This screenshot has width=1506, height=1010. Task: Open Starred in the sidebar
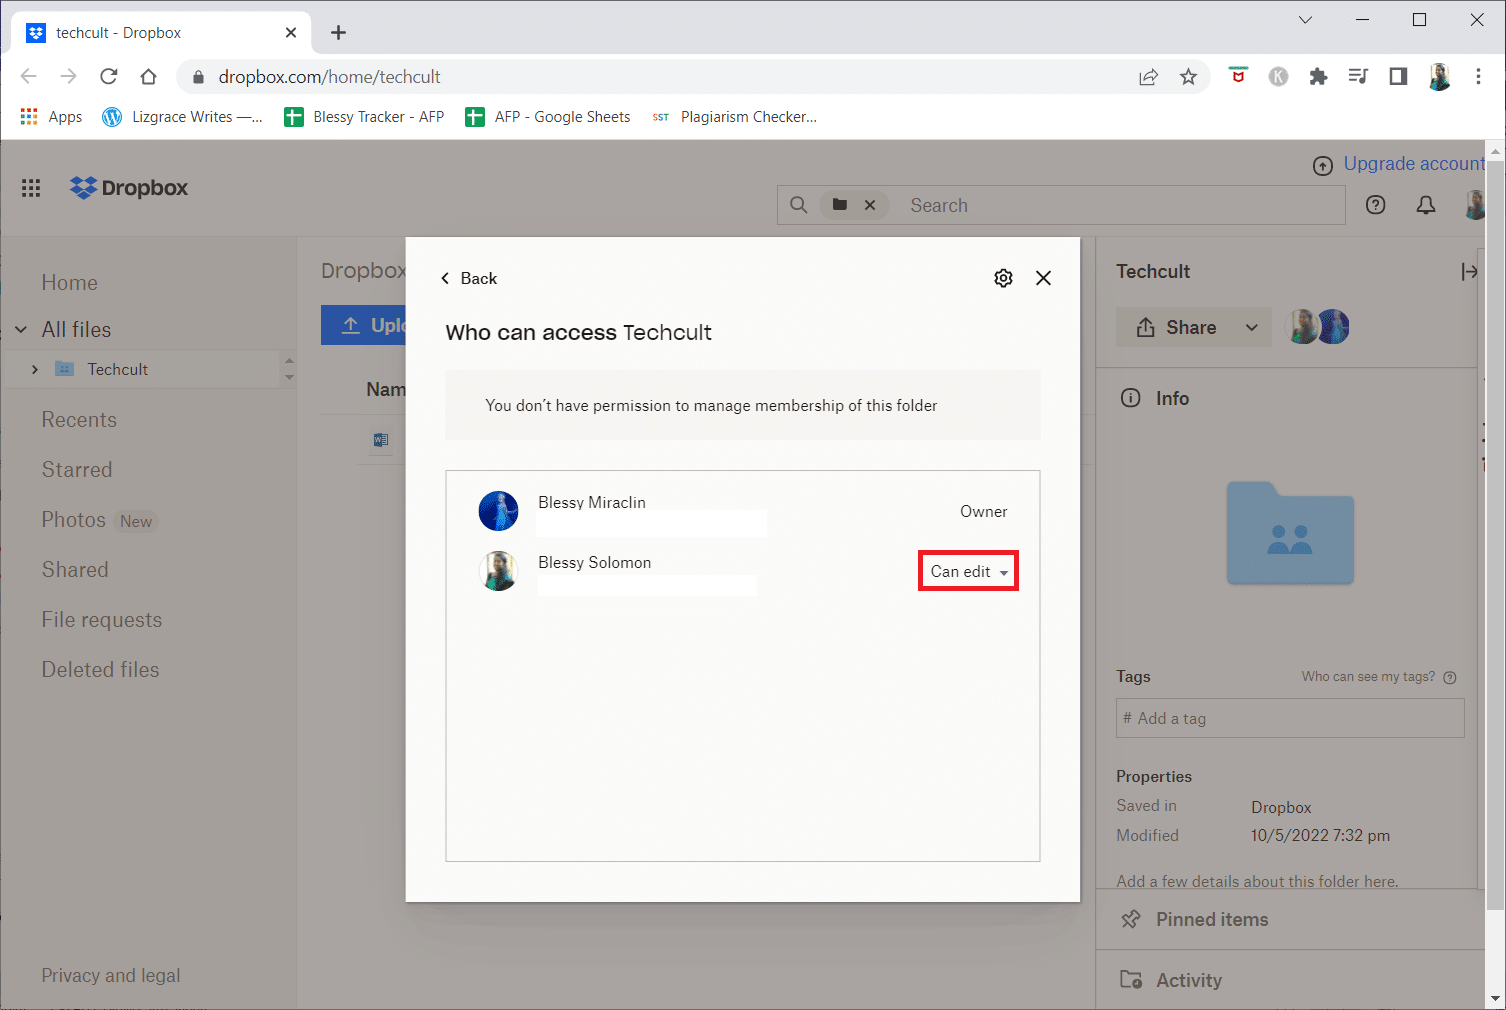[x=77, y=470]
